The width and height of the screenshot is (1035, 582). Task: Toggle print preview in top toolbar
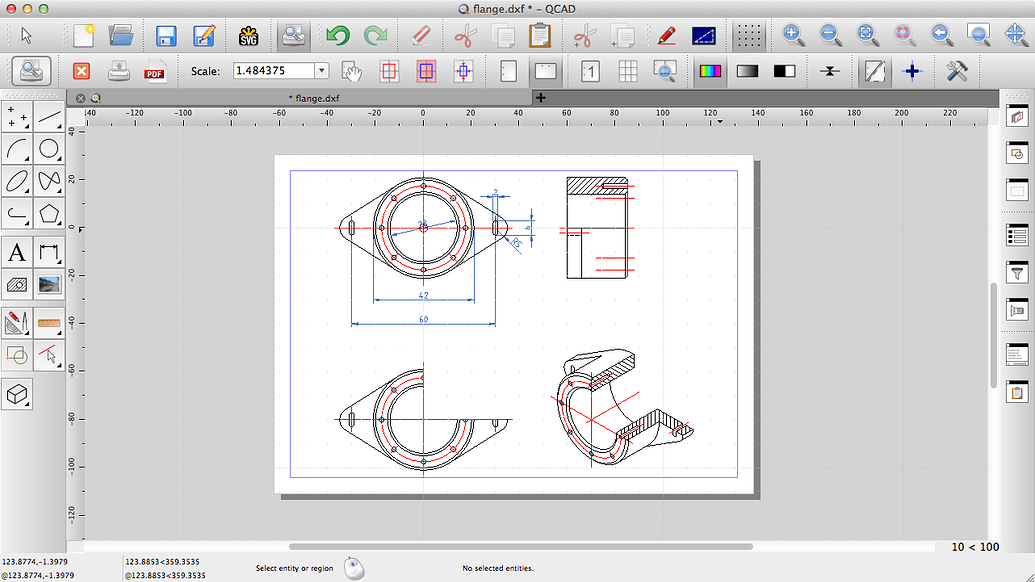coord(293,35)
